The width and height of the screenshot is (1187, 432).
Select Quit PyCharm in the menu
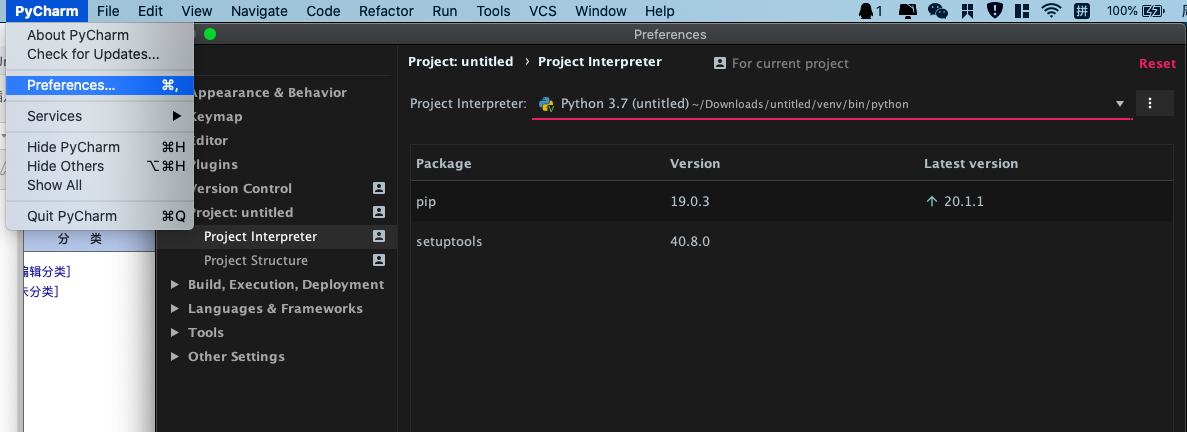[72, 216]
